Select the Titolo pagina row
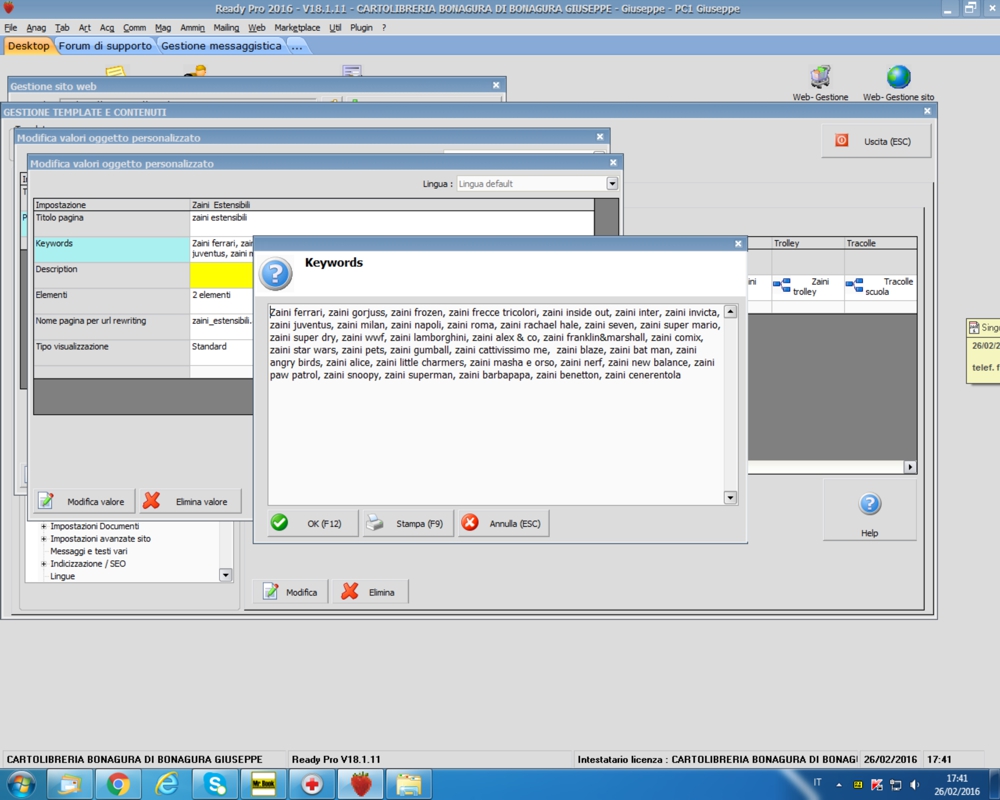Screen dimensions: 1000x800 (x=112, y=223)
